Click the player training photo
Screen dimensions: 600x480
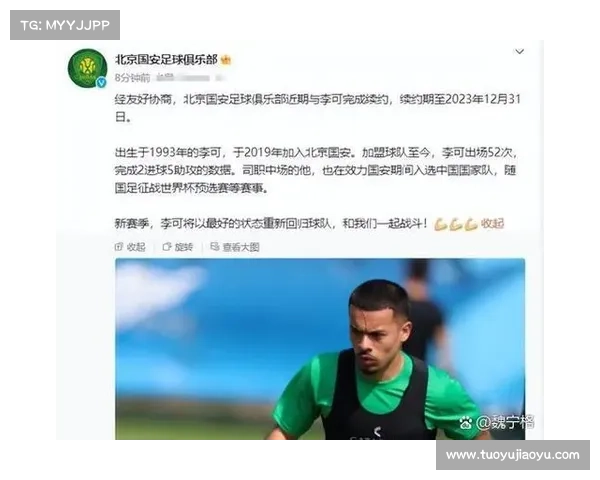point(320,349)
